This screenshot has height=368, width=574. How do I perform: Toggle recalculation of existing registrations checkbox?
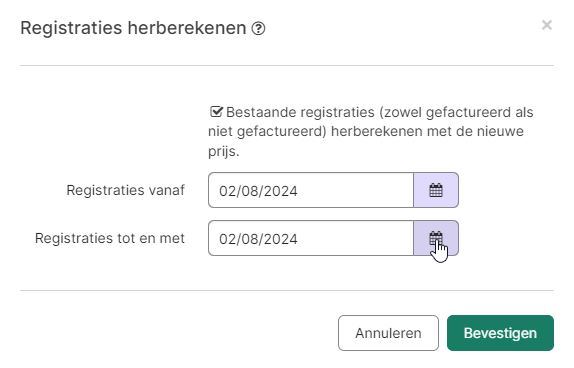coord(216,112)
